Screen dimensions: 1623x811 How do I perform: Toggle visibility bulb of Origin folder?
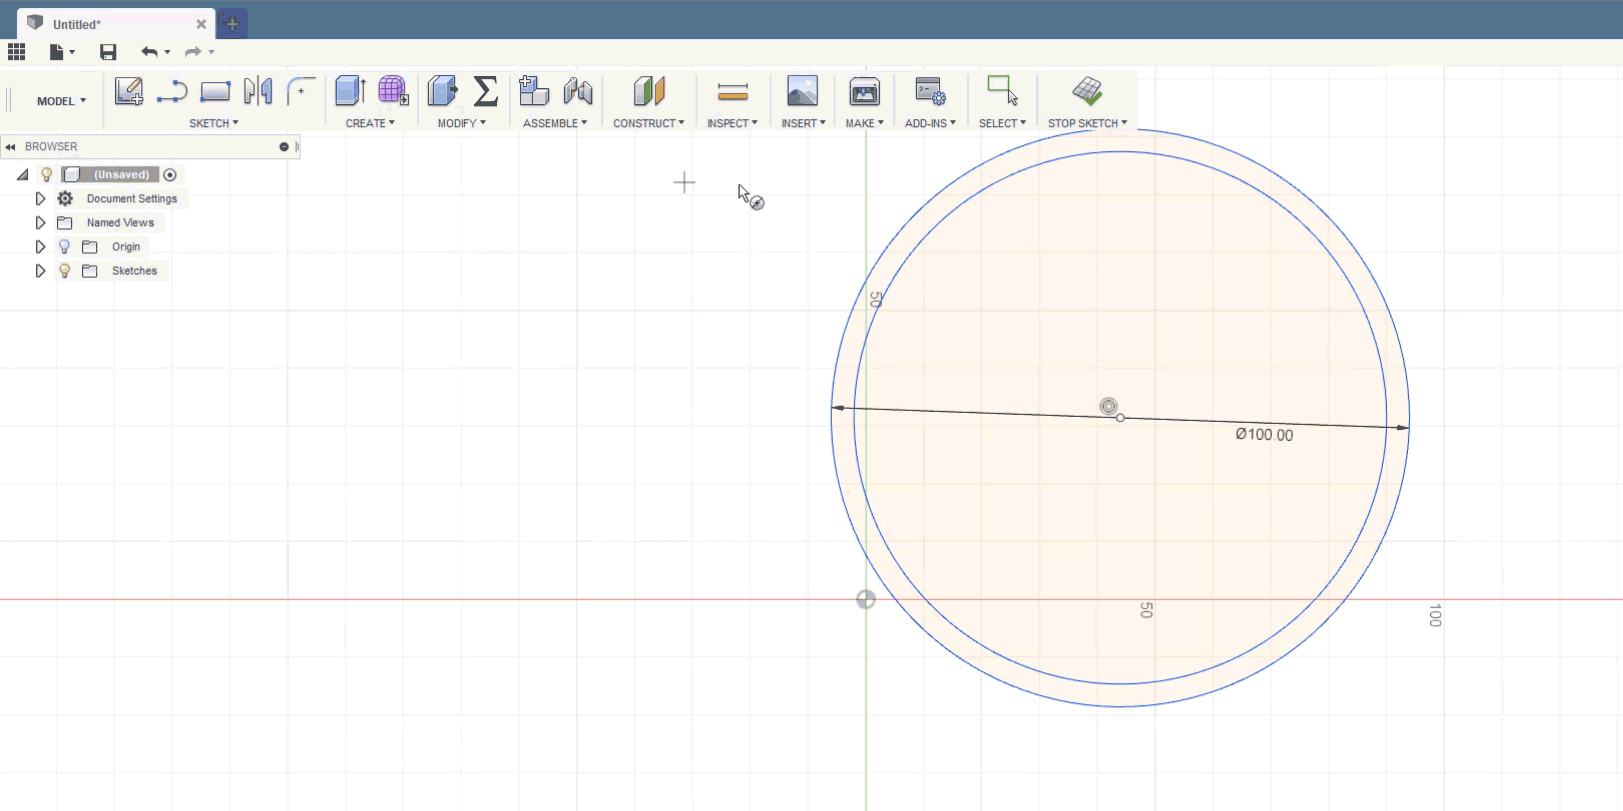click(x=65, y=247)
